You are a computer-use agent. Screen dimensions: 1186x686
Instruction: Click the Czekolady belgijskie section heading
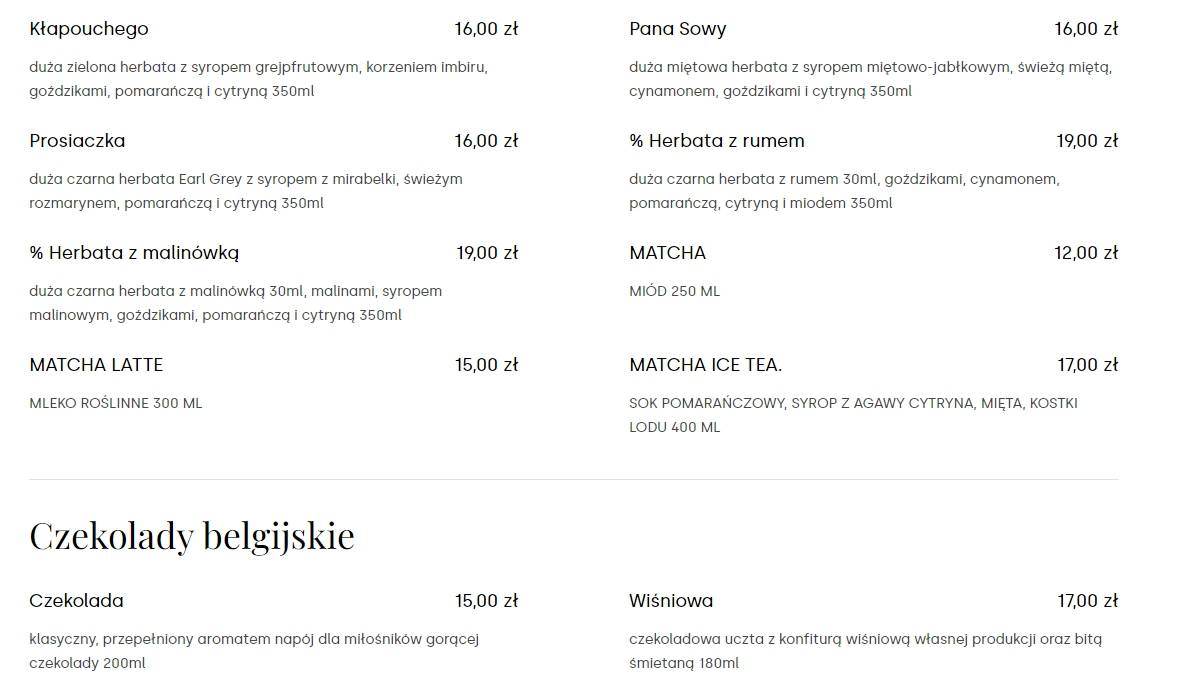[x=191, y=536]
